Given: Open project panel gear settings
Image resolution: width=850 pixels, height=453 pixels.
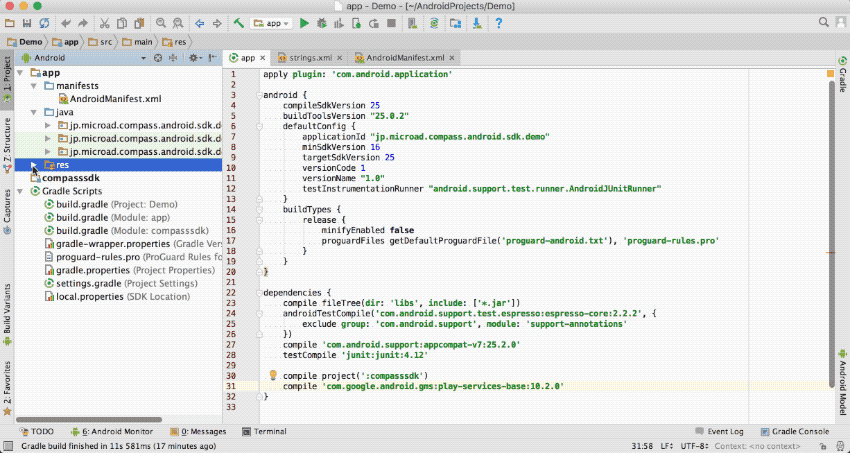Looking at the screenshot, I should tap(192, 58).
